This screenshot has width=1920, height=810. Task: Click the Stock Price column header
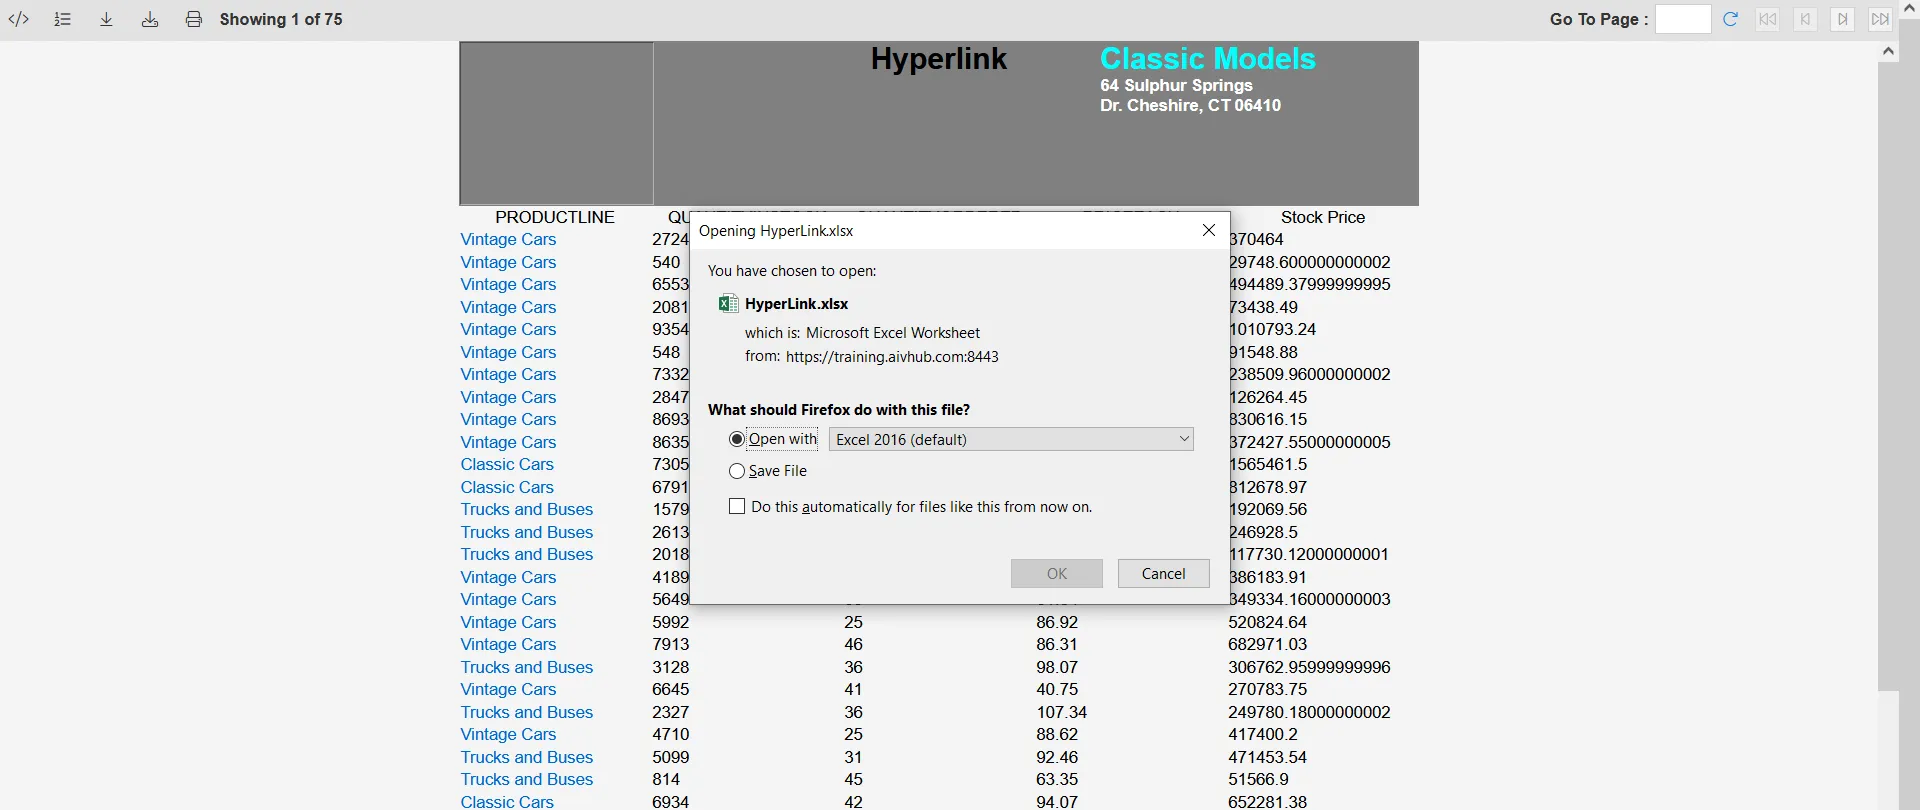(1323, 217)
